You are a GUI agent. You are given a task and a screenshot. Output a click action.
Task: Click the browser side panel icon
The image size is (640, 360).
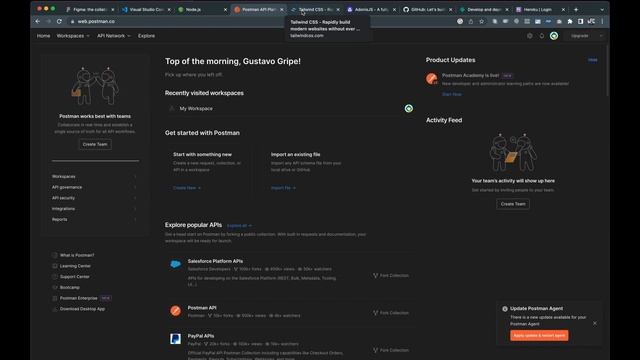pos(580,21)
